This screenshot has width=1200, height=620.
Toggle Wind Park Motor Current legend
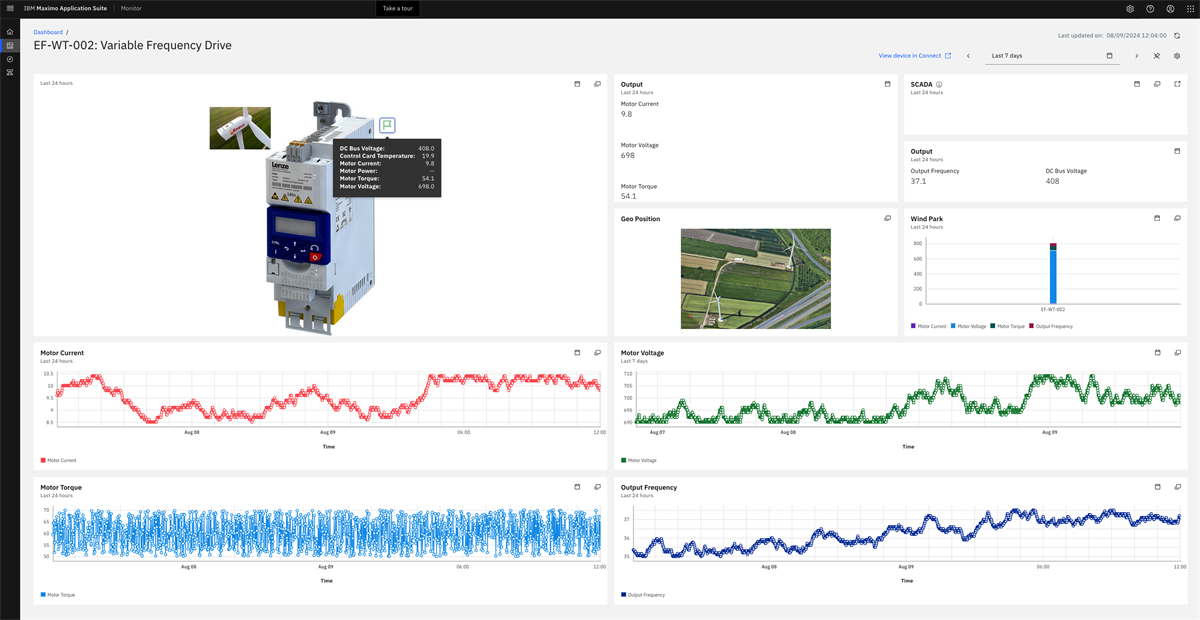click(x=929, y=326)
